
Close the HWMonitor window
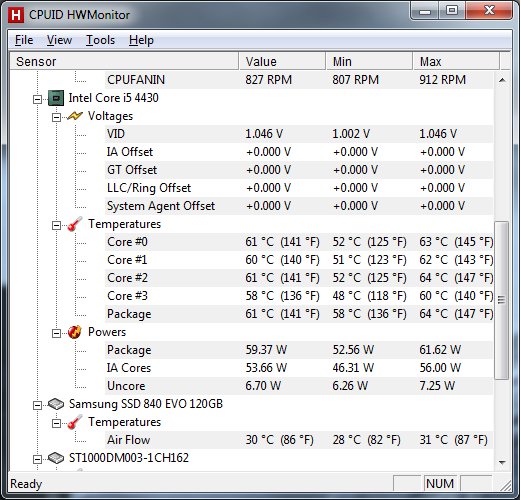pos(489,11)
